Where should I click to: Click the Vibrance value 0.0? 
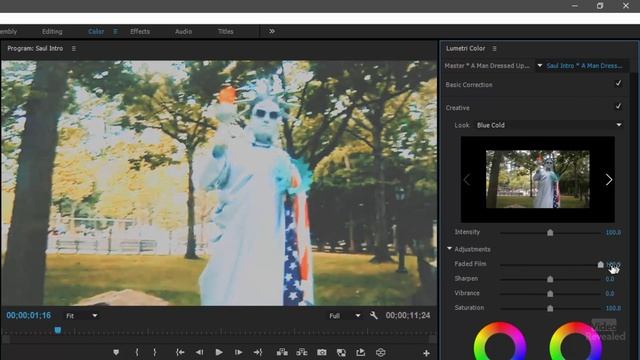coord(609,293)
